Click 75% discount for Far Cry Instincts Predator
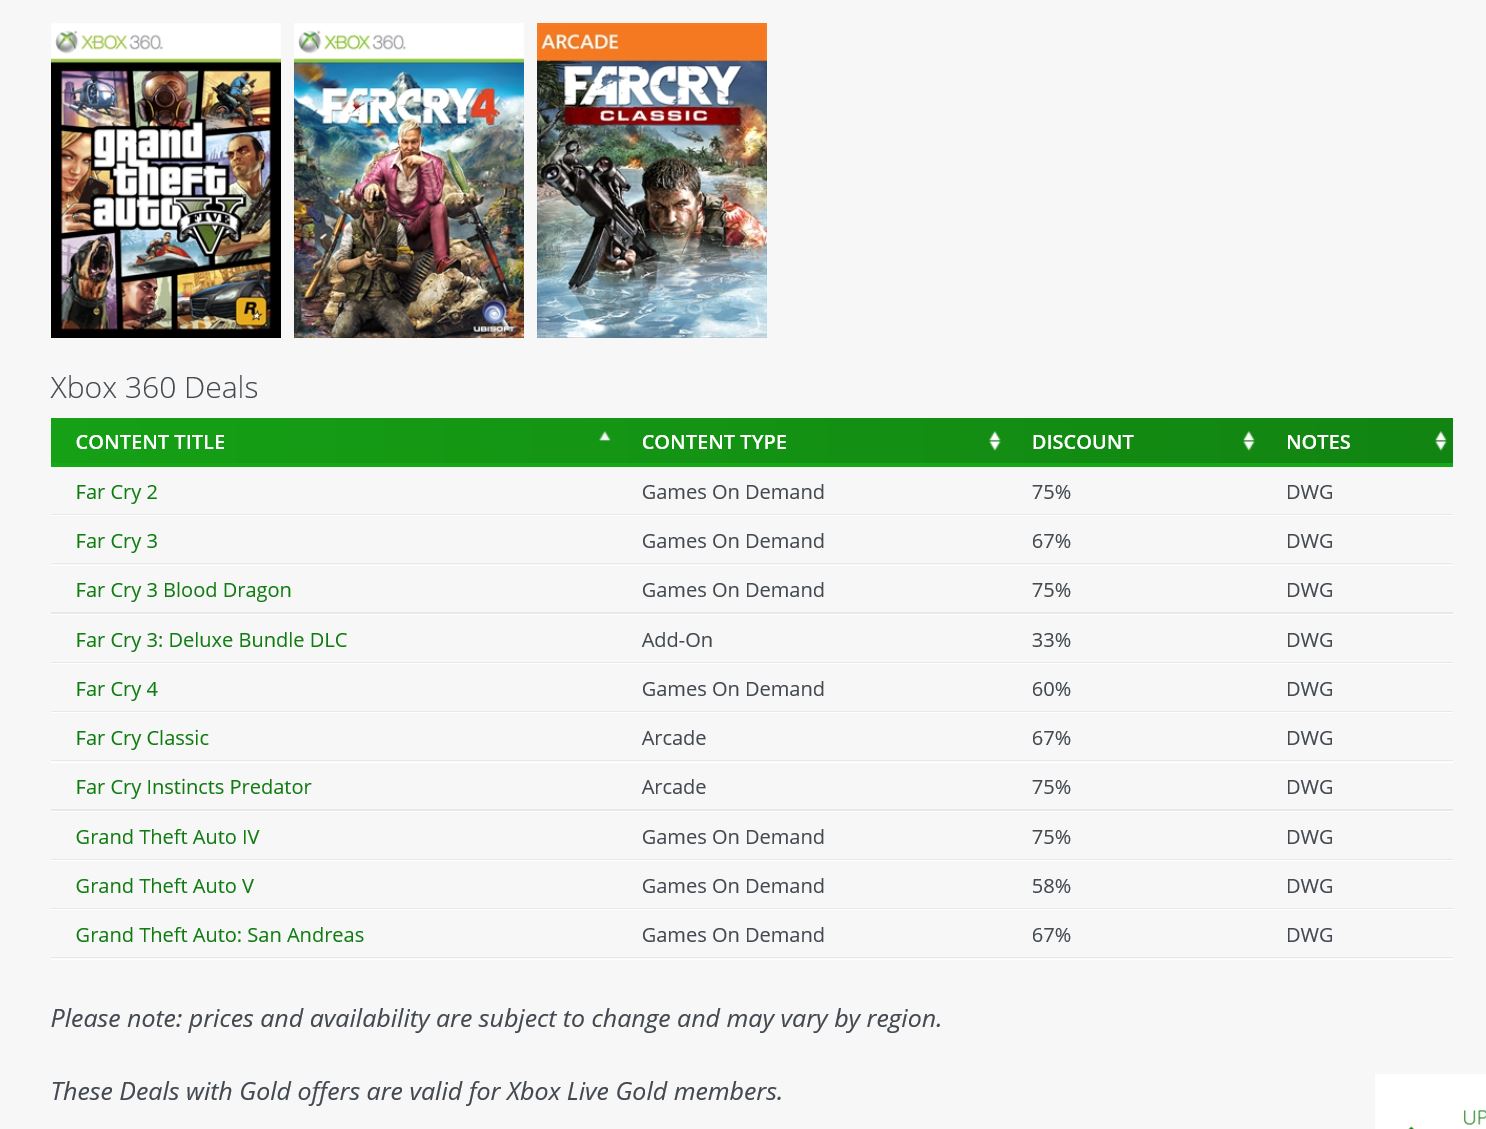This screenshot has height=1129, width=1486. [1051, 787]
